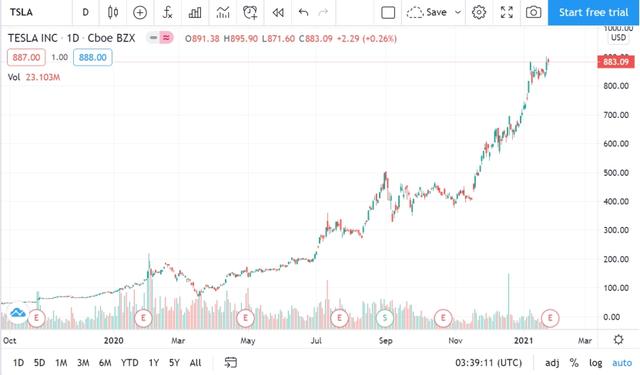Screen dimensions: 640x375
Task: Redo the chart action
Action: click(x=323, y=12)
